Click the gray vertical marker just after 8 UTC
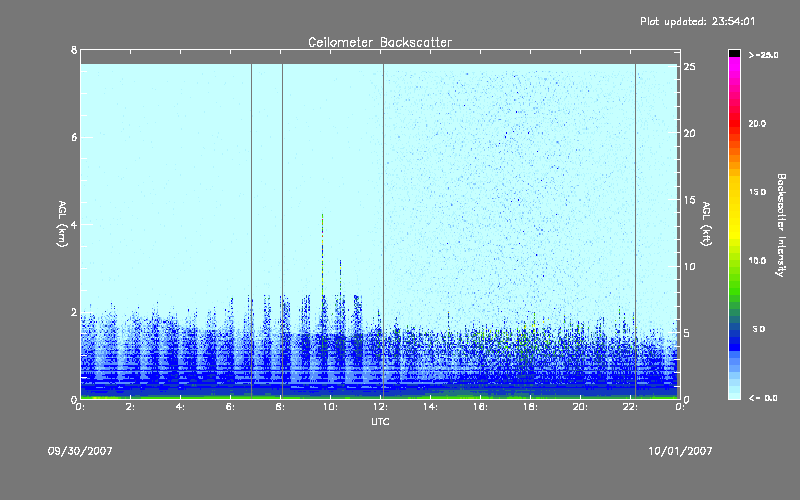 (283, 231)
